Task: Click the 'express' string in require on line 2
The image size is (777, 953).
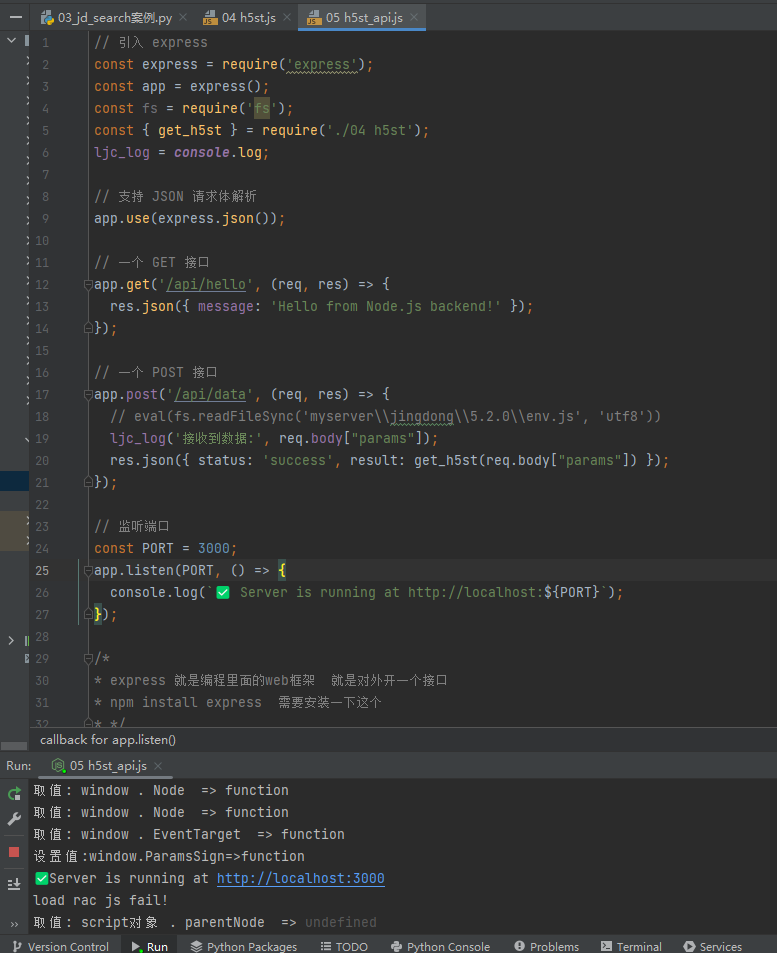Action: click(322, 64)
